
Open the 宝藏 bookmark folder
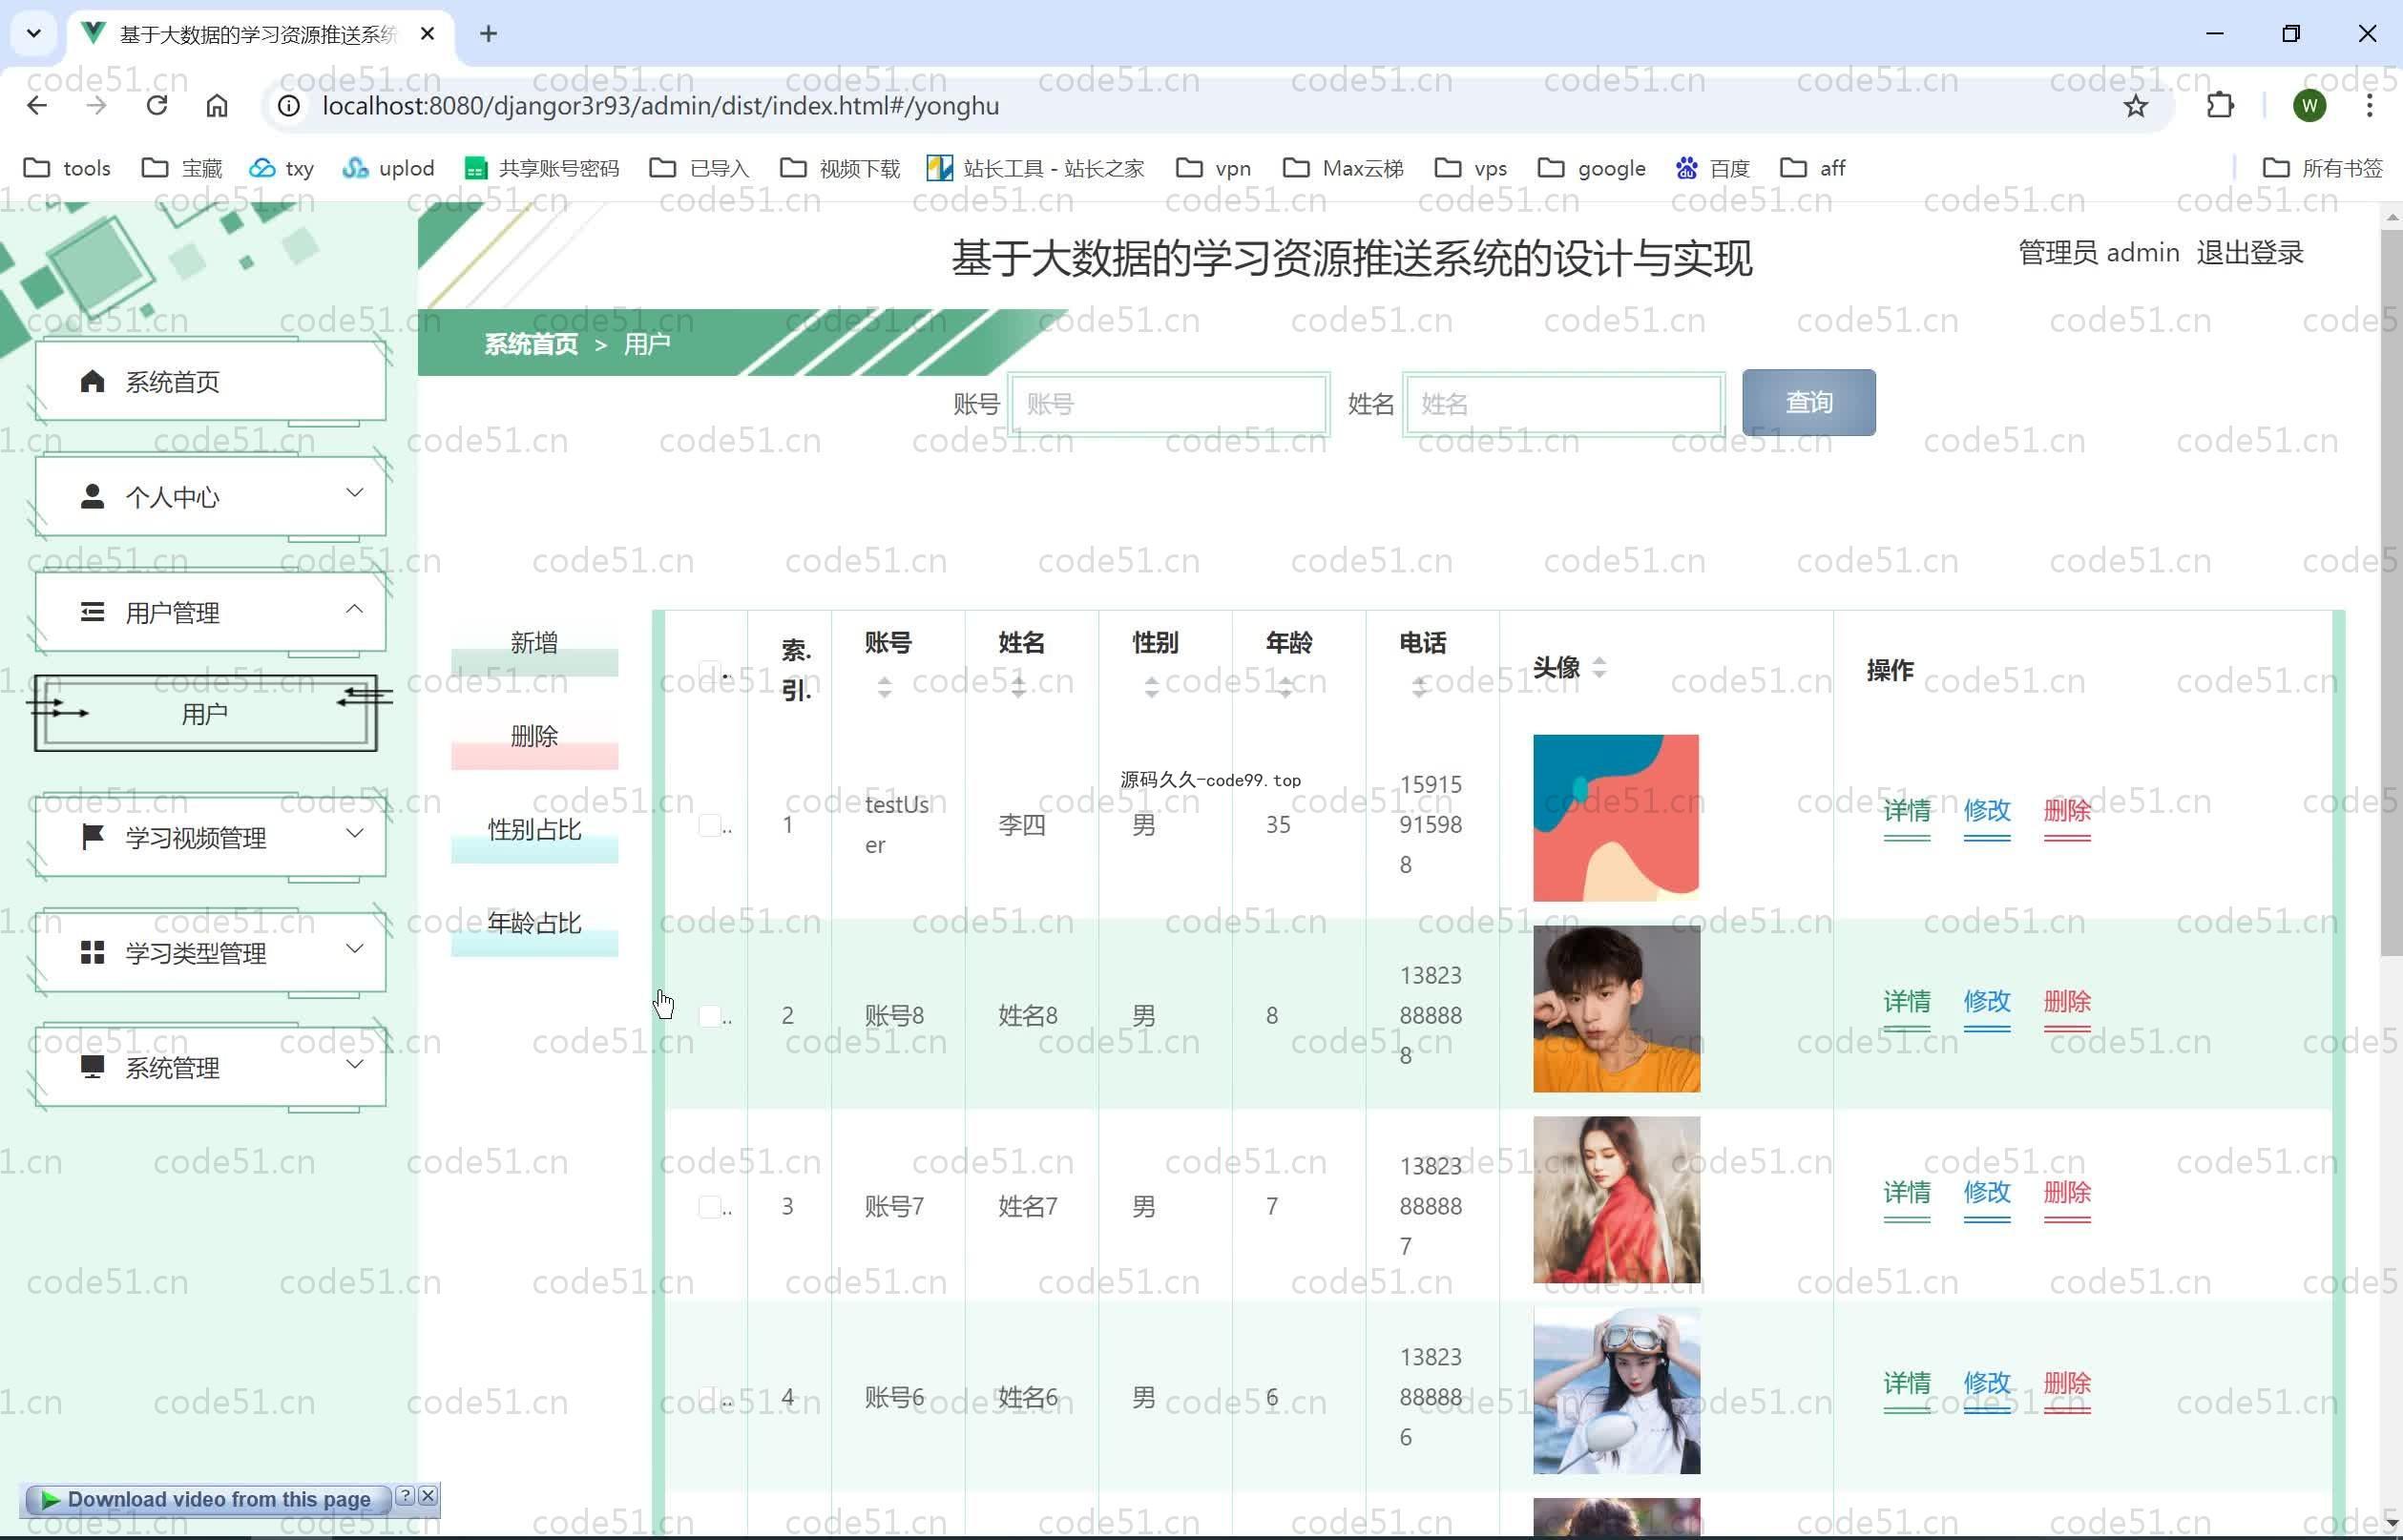pos(182,168)
